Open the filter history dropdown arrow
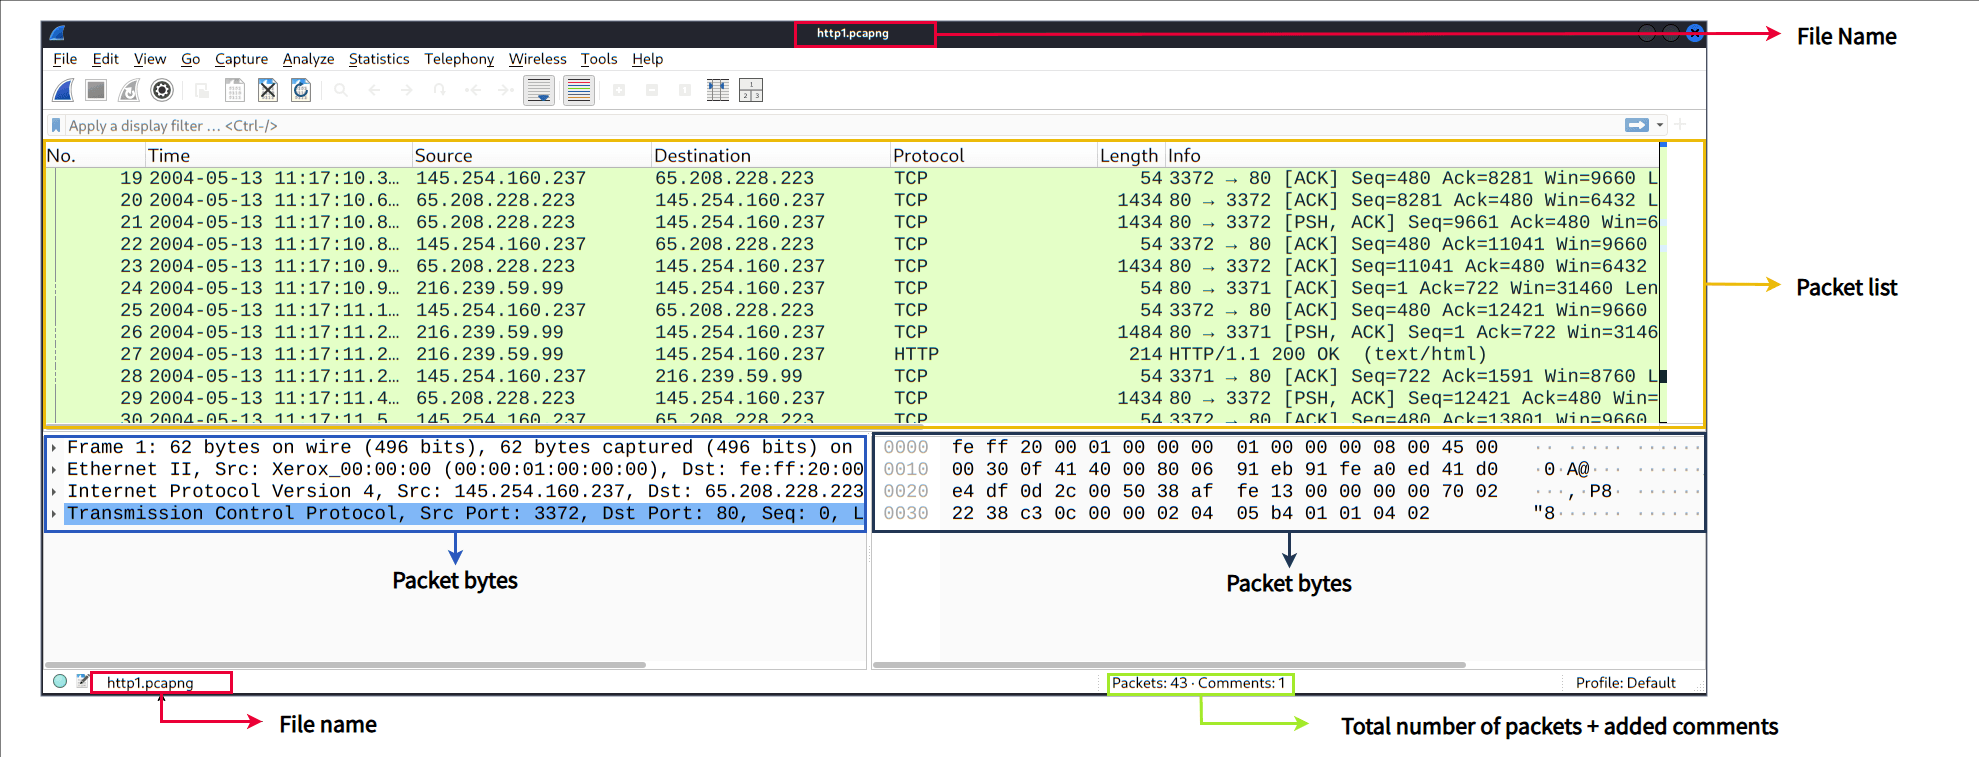 point(1660,125)
